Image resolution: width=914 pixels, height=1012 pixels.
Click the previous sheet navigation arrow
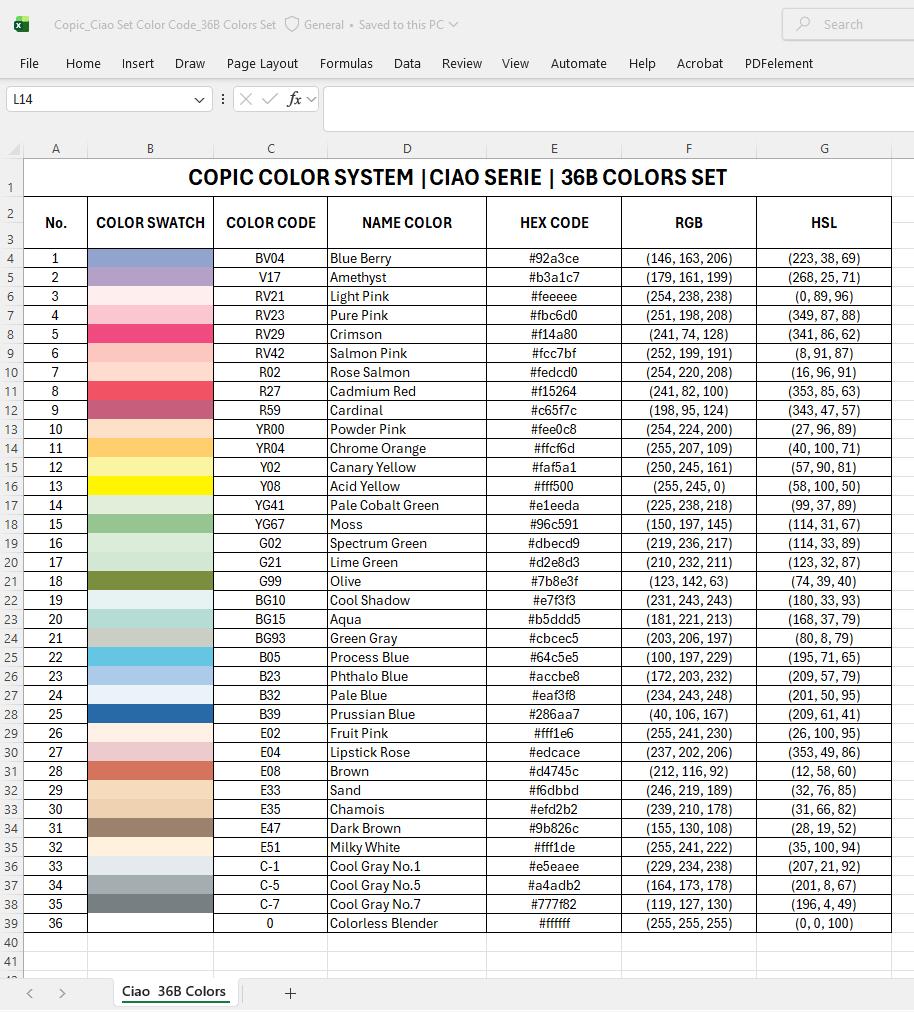point(30,993)
